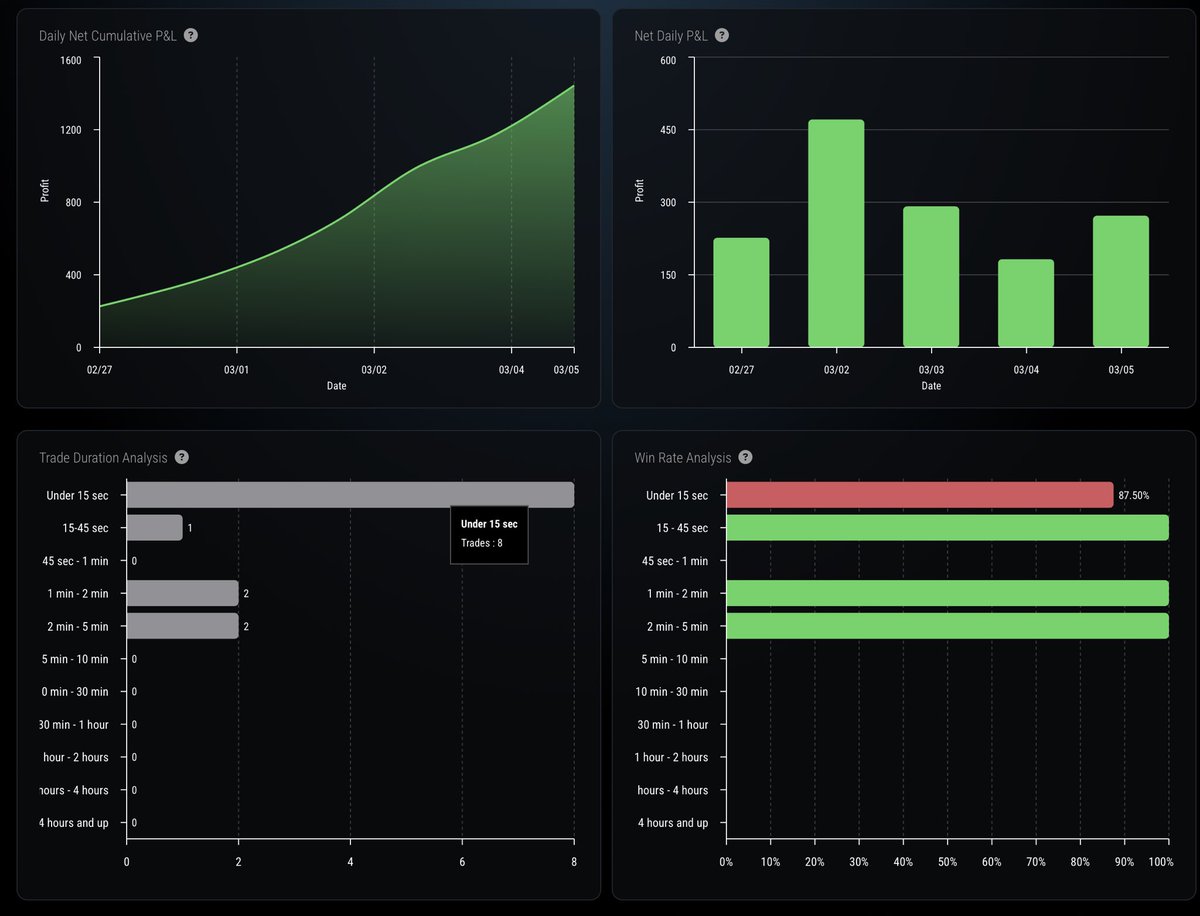This screenshot has width=1200, height=916.
Task: Click the Net Daily P&L title
Action: click(671, 36)
